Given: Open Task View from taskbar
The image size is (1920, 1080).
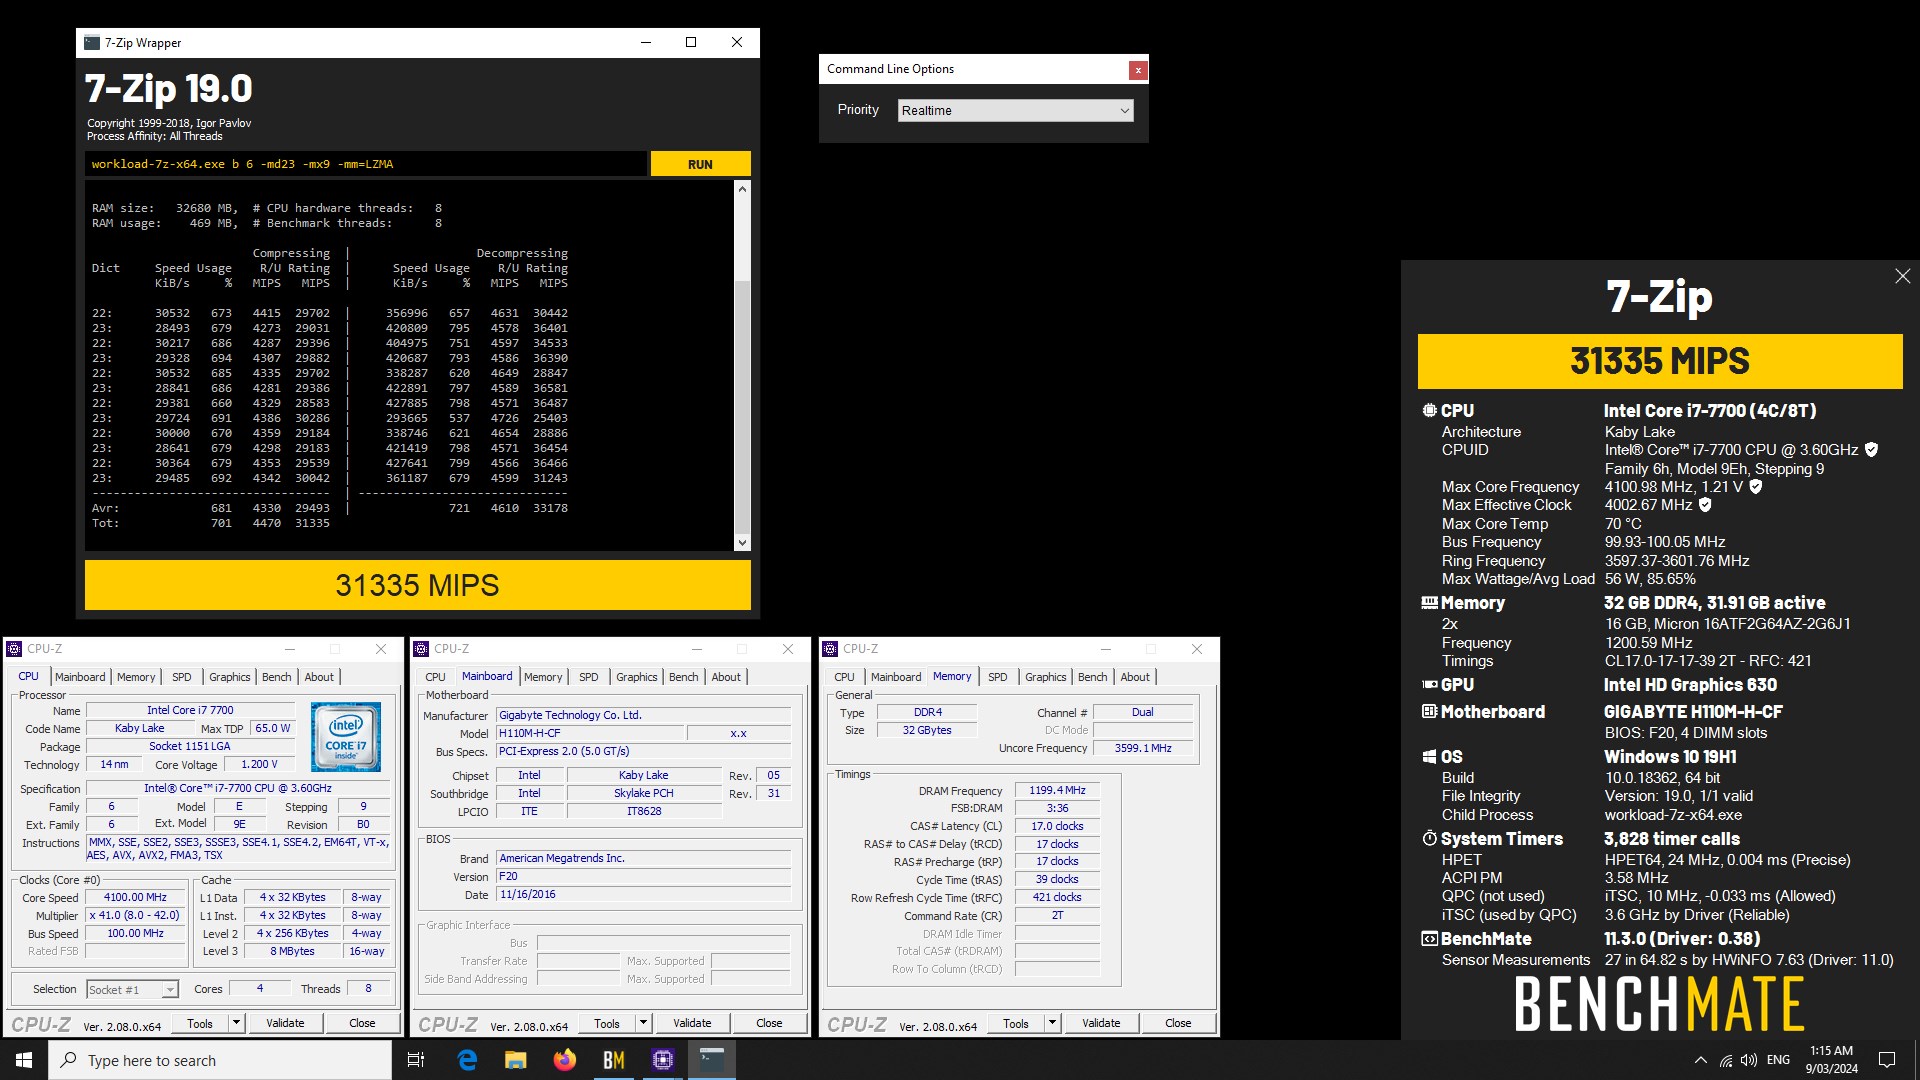Looking at the screenshot, I should [416, 1060].
